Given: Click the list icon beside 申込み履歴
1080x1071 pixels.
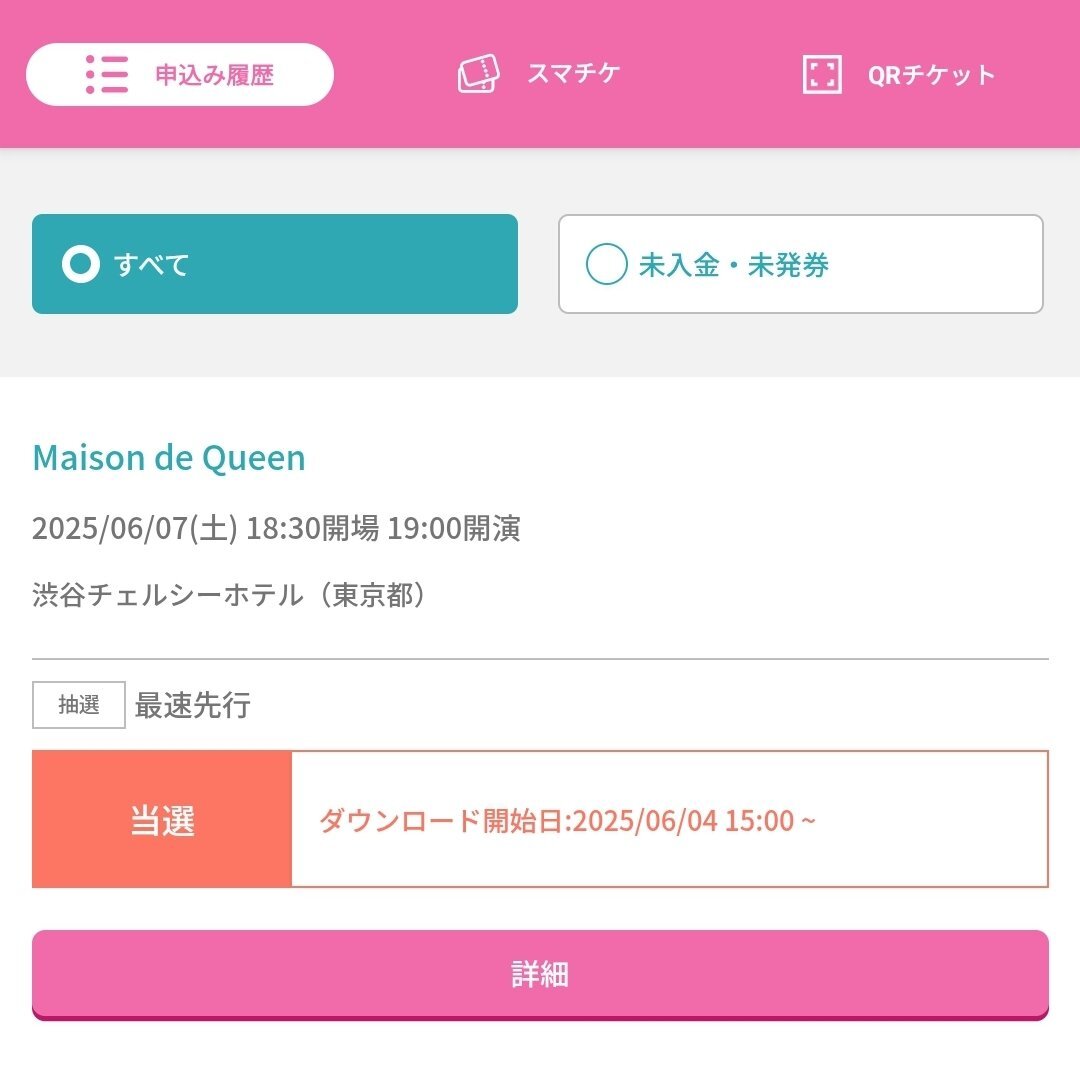Looking at the screenshot, I should (107, 74).
